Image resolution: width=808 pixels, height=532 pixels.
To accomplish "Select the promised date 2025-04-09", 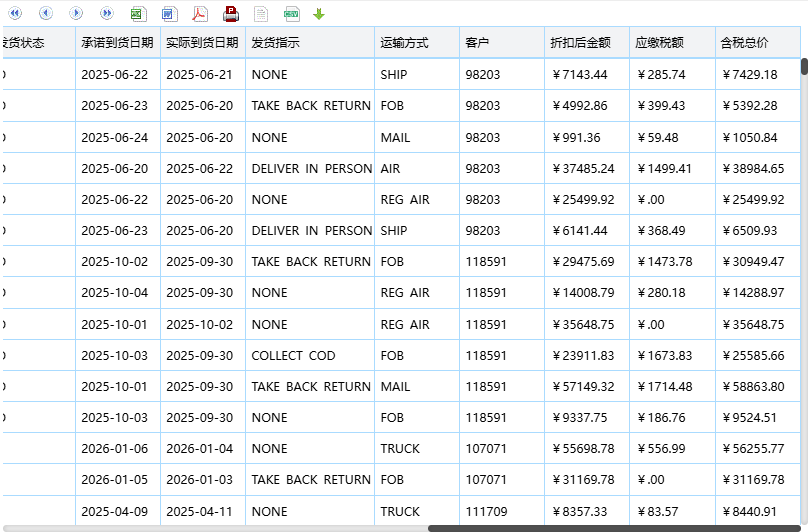I will (118, 511).
